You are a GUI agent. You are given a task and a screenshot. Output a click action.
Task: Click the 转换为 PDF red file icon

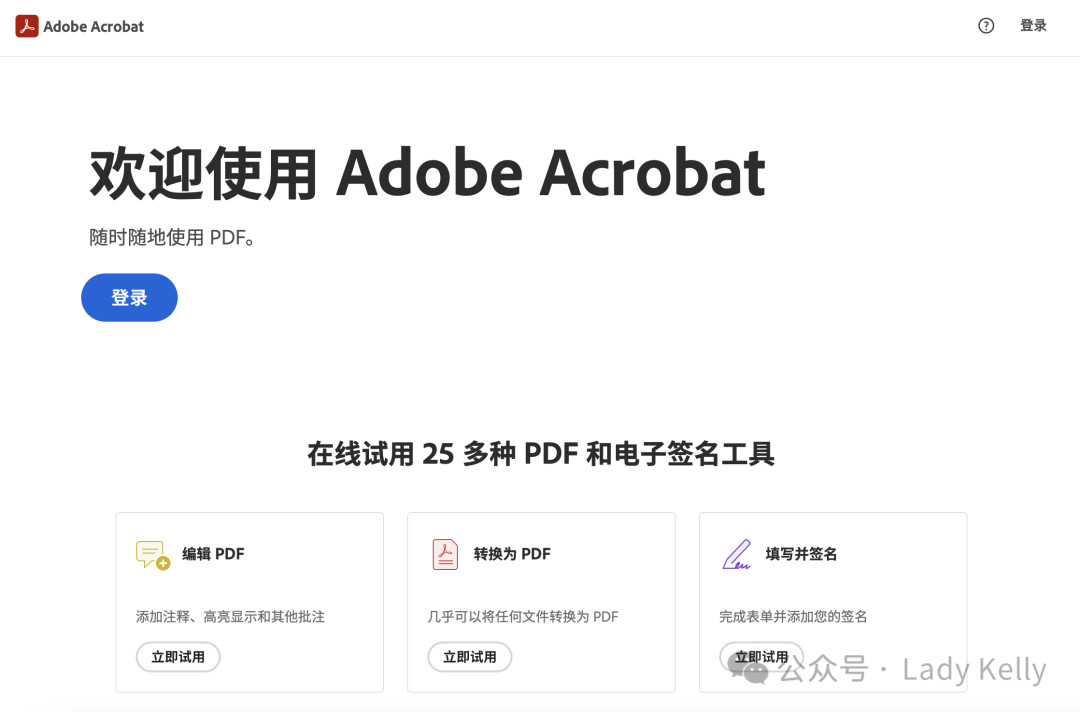445,554
